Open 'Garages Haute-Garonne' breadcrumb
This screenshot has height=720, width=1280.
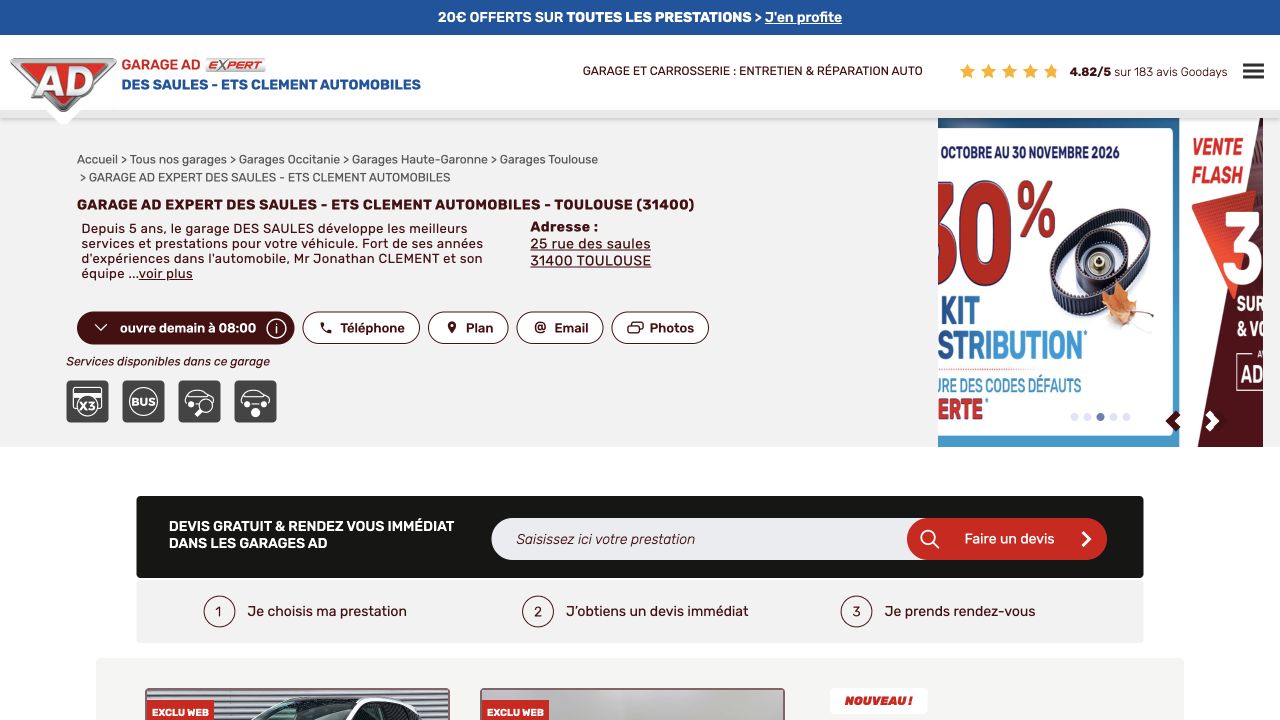coord(420,159)
